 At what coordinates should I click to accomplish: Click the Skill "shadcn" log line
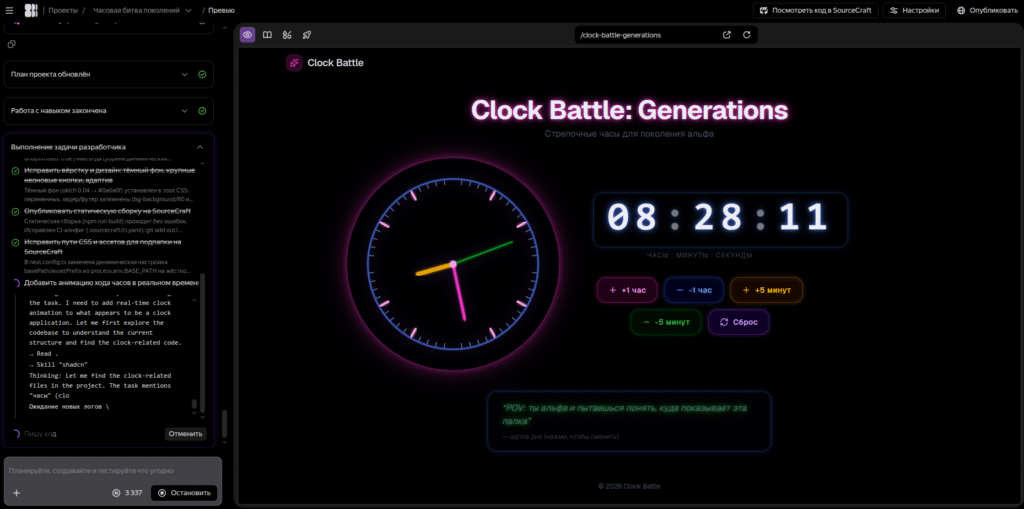click(58, 364)
